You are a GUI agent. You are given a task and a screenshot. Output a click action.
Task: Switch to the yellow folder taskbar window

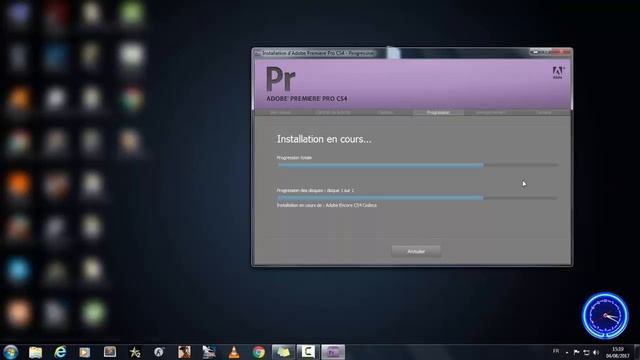(283, 352)
